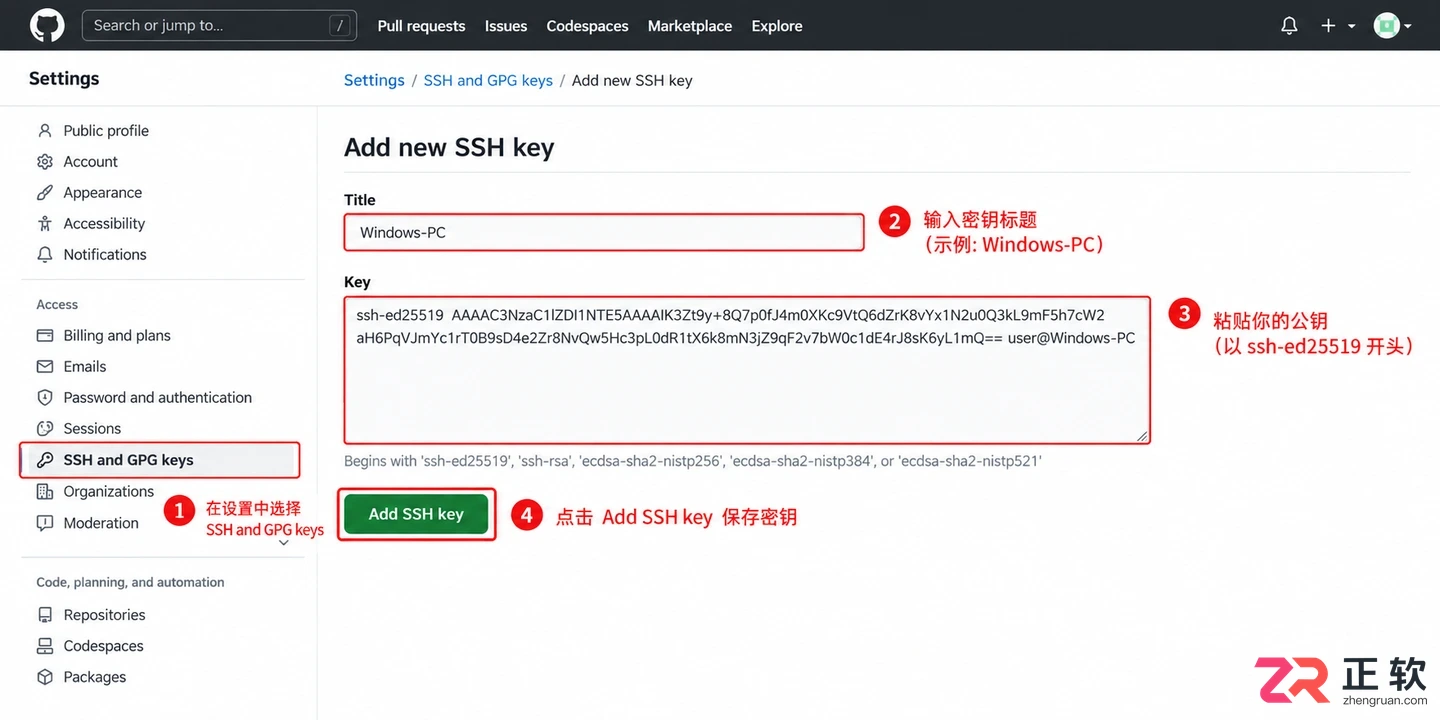
Task: Go to SSH and GPG keys breadcrumb
Action: coord(488,80)
